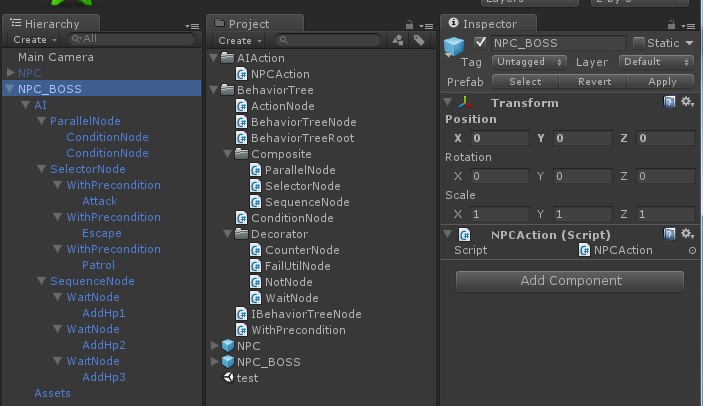The image size is (703, 406).
Task: Click the object picker circle beside the Script field
Action: 692,251
